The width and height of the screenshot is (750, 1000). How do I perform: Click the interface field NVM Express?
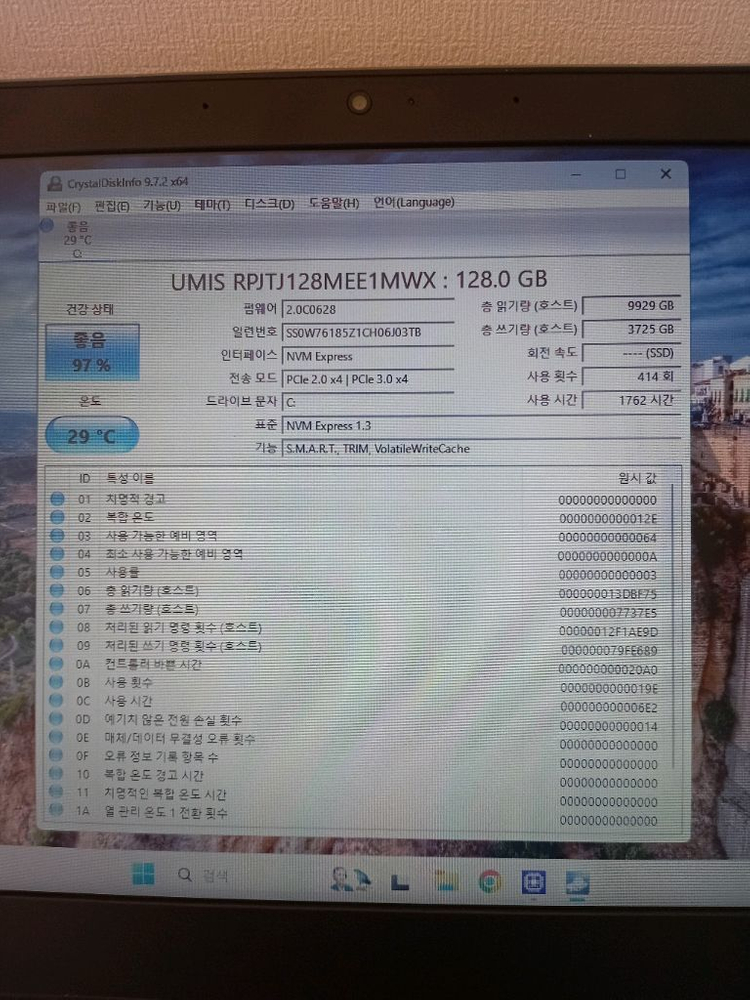[367, 356]
